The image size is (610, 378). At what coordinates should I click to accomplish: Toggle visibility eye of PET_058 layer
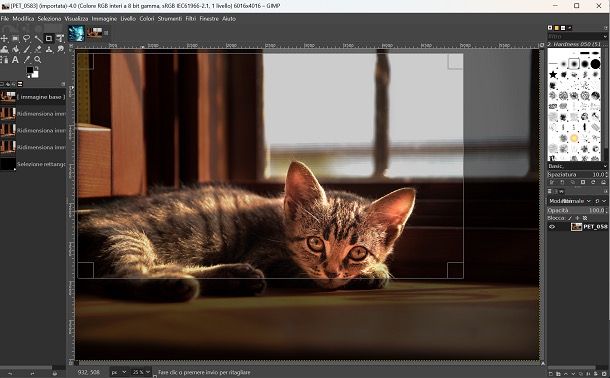point(552,227)
